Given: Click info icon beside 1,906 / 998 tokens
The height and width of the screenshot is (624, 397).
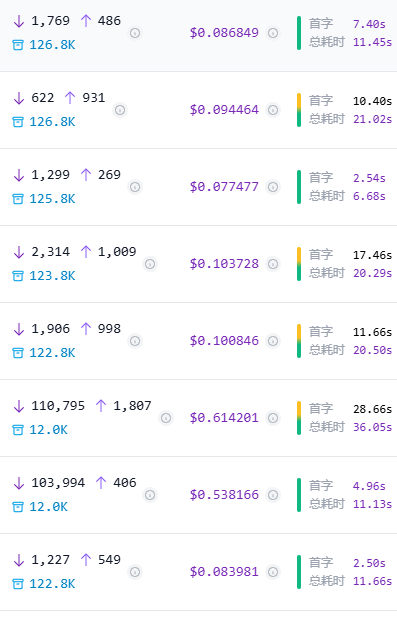Looking at the screenshot, I should [x=135, y=341].
